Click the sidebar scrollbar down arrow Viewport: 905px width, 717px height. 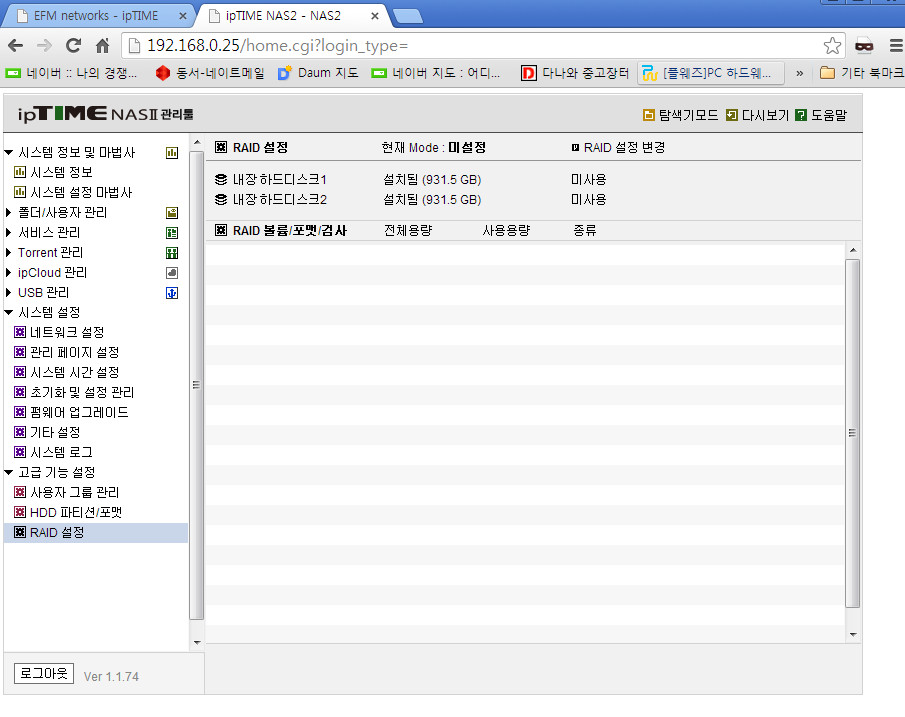pyautogui.click(x=197, y=643)
